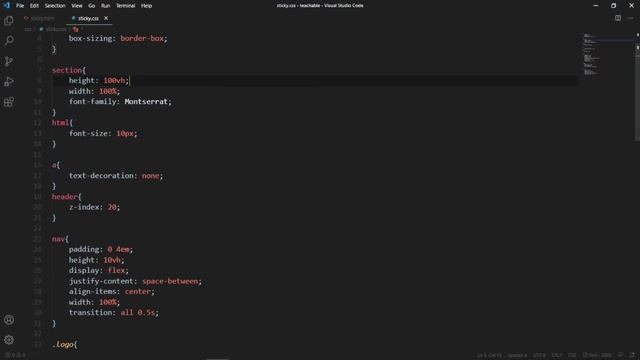Click the breadcrumb symbol icon
Screen dimensions: 640x360
[76, 29]
